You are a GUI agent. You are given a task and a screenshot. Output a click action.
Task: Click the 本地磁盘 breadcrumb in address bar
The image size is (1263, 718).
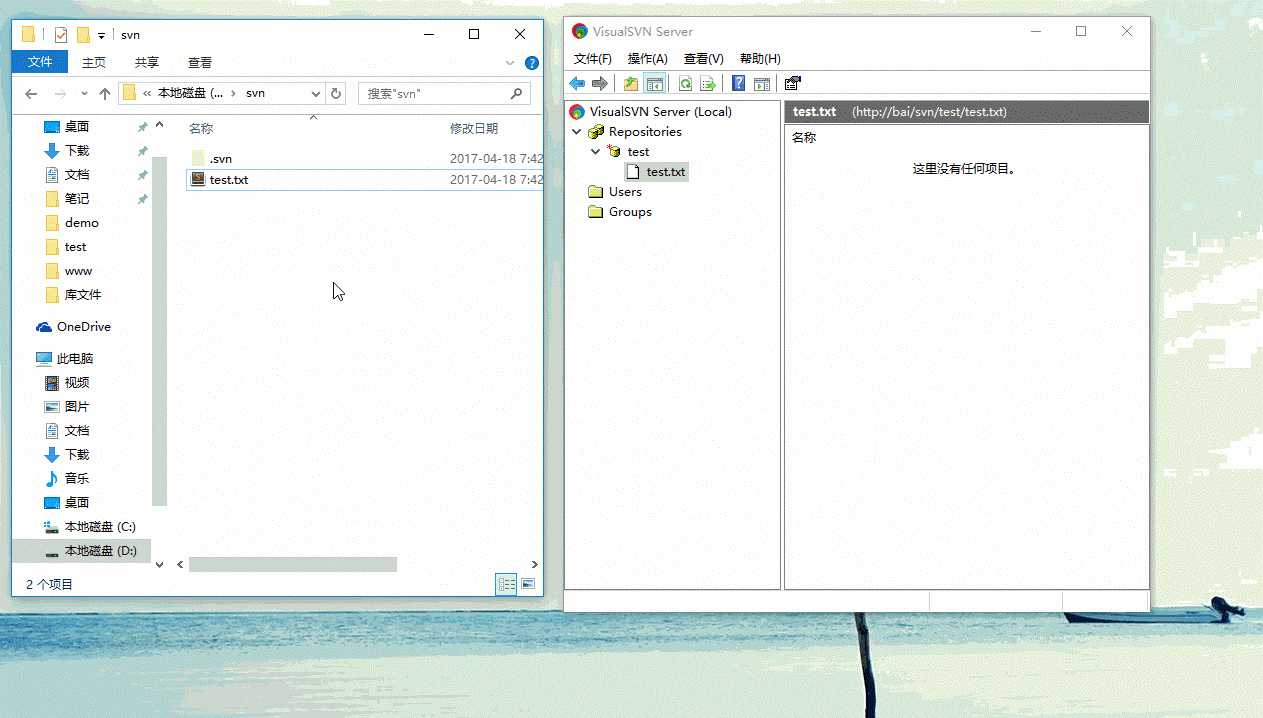pos(190,94)
